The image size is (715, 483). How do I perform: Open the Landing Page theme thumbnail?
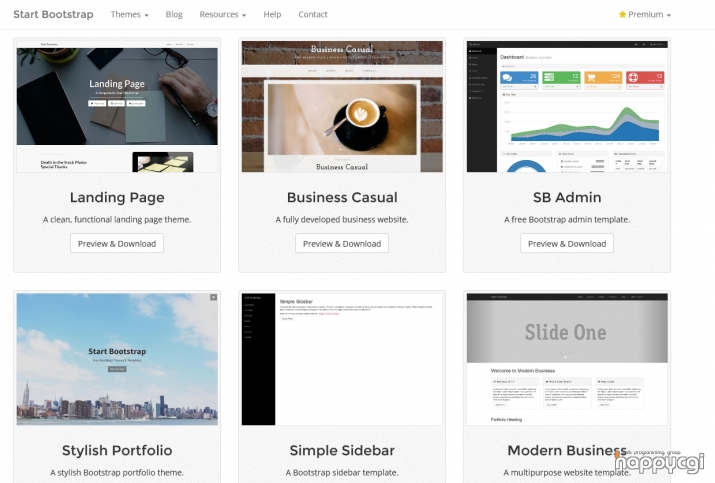[117, 107]
